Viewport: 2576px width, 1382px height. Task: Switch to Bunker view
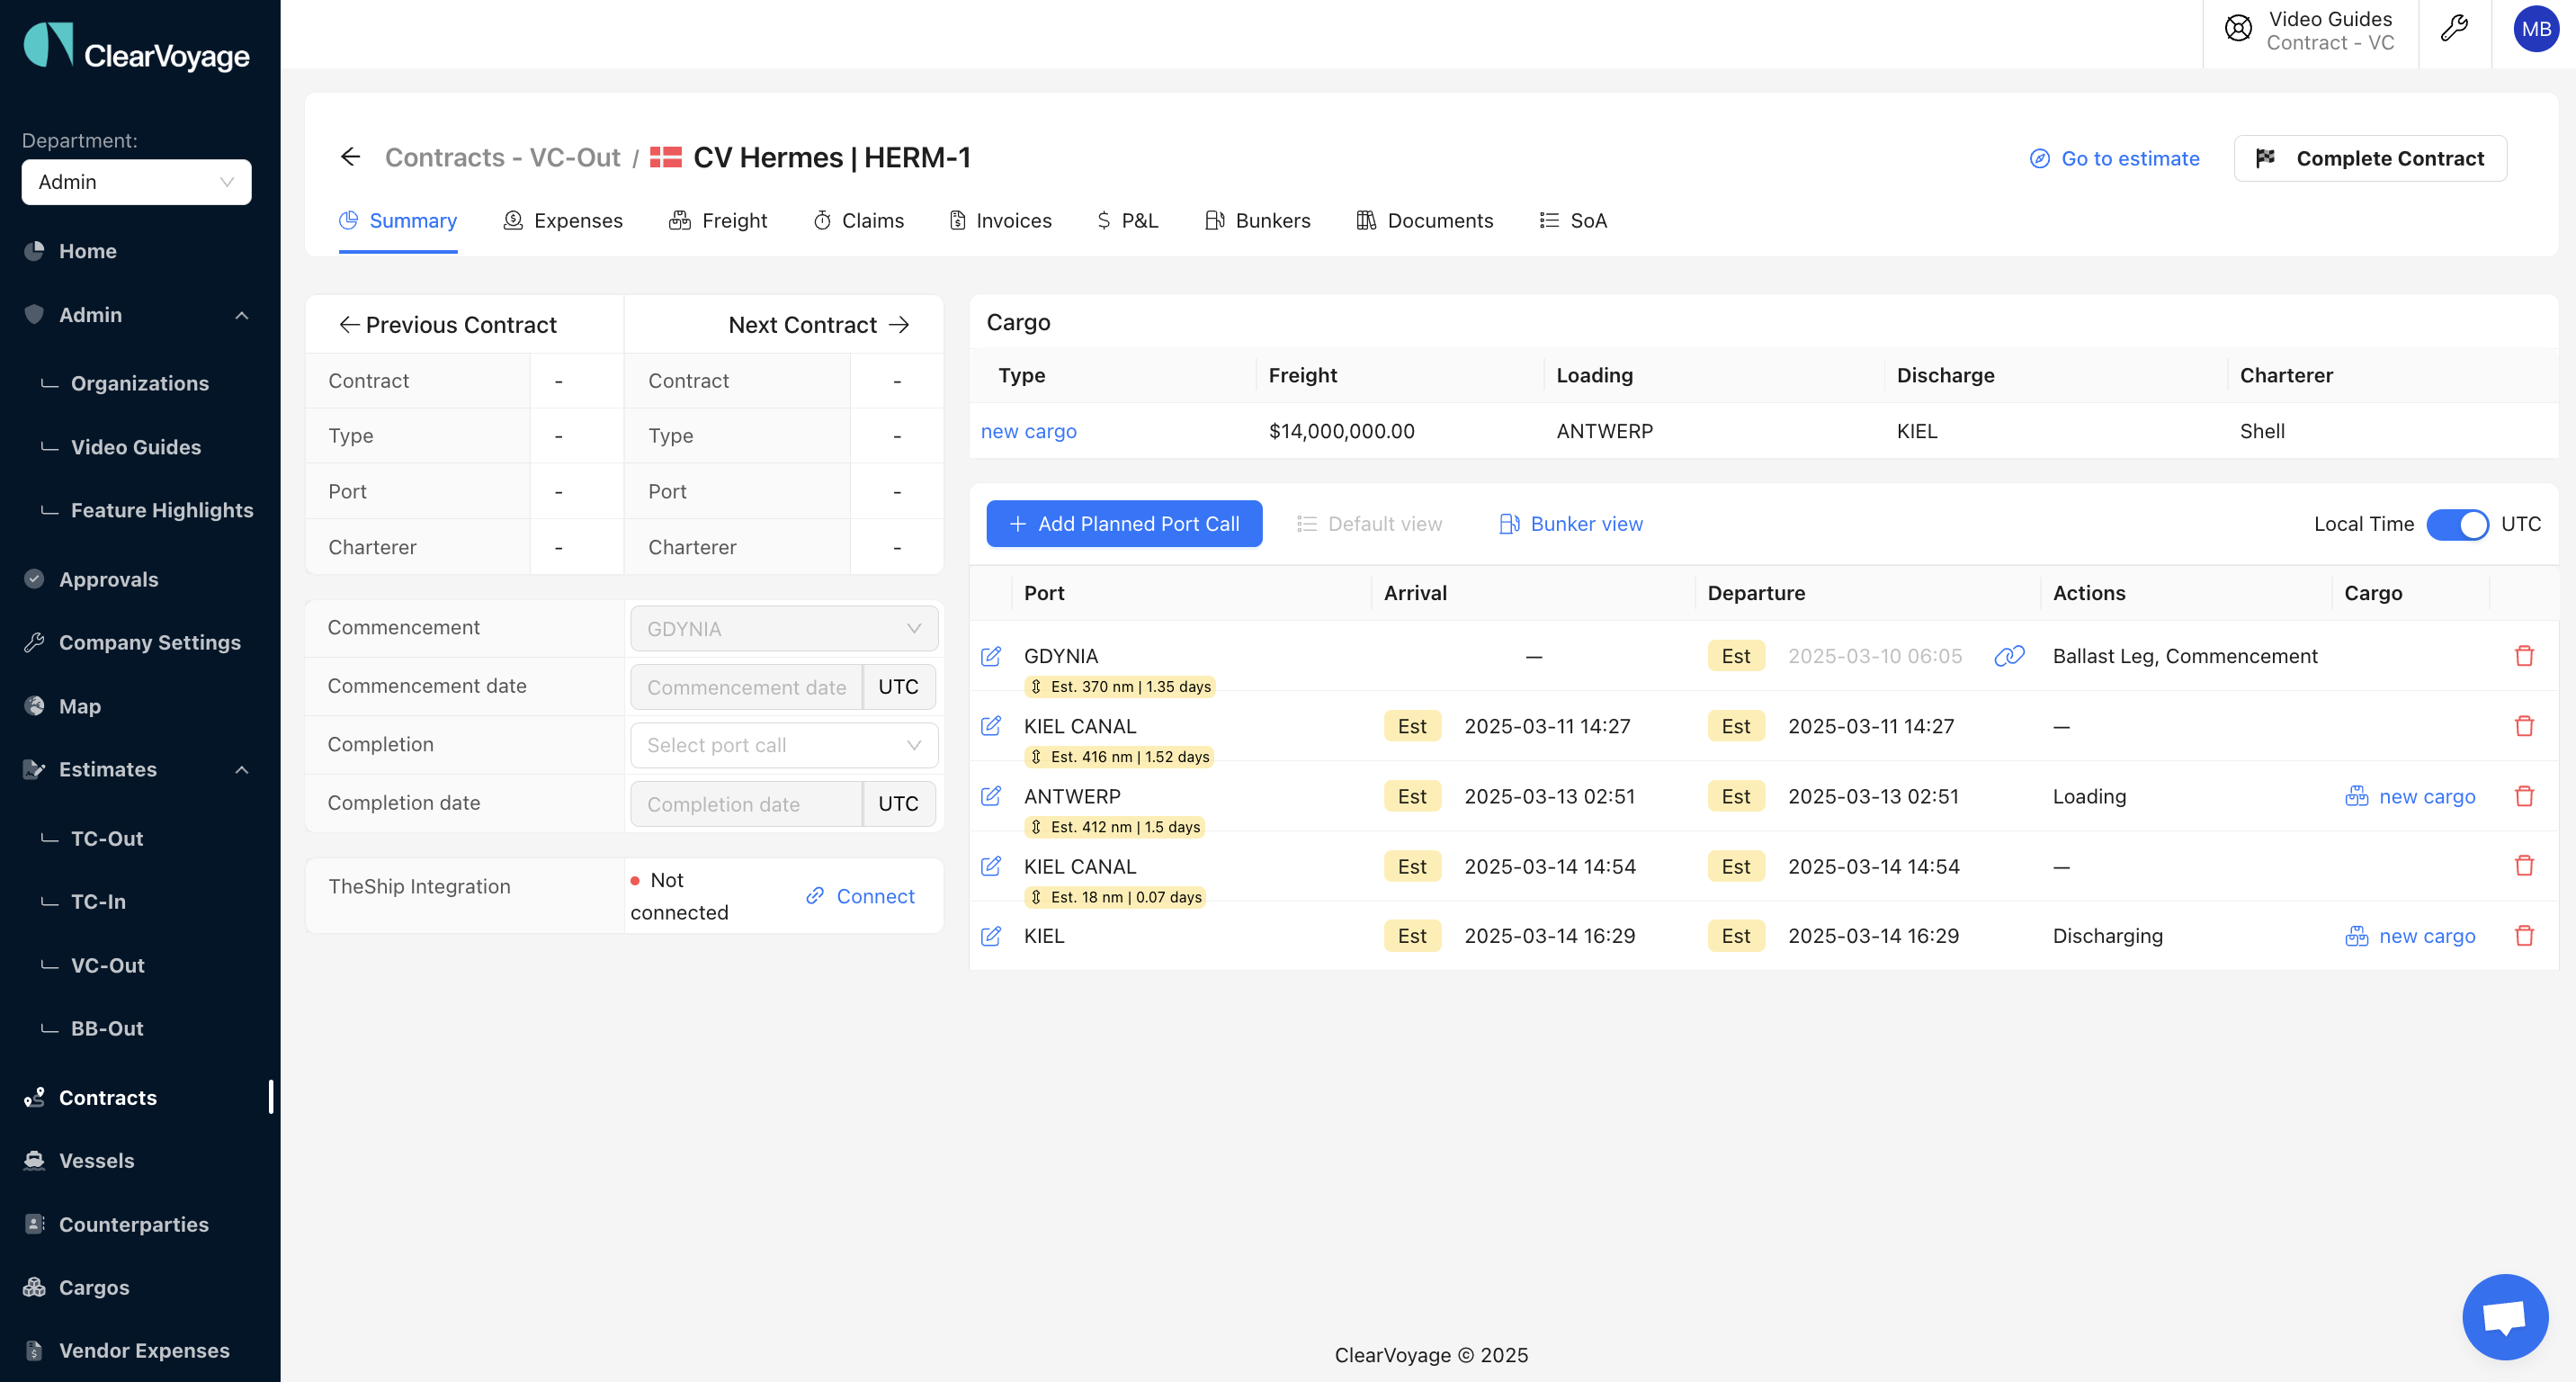click(x=1570, y=524)
